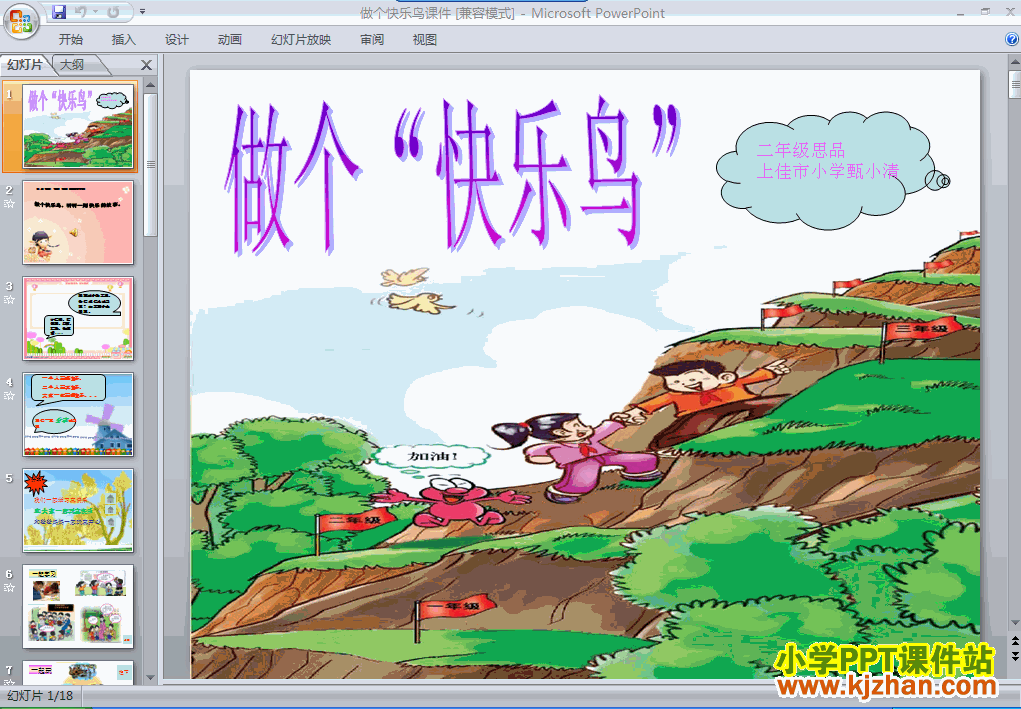Click the 二年级 red flag
This screenshot has height=709, width=1021.
(x=356, y=520)
